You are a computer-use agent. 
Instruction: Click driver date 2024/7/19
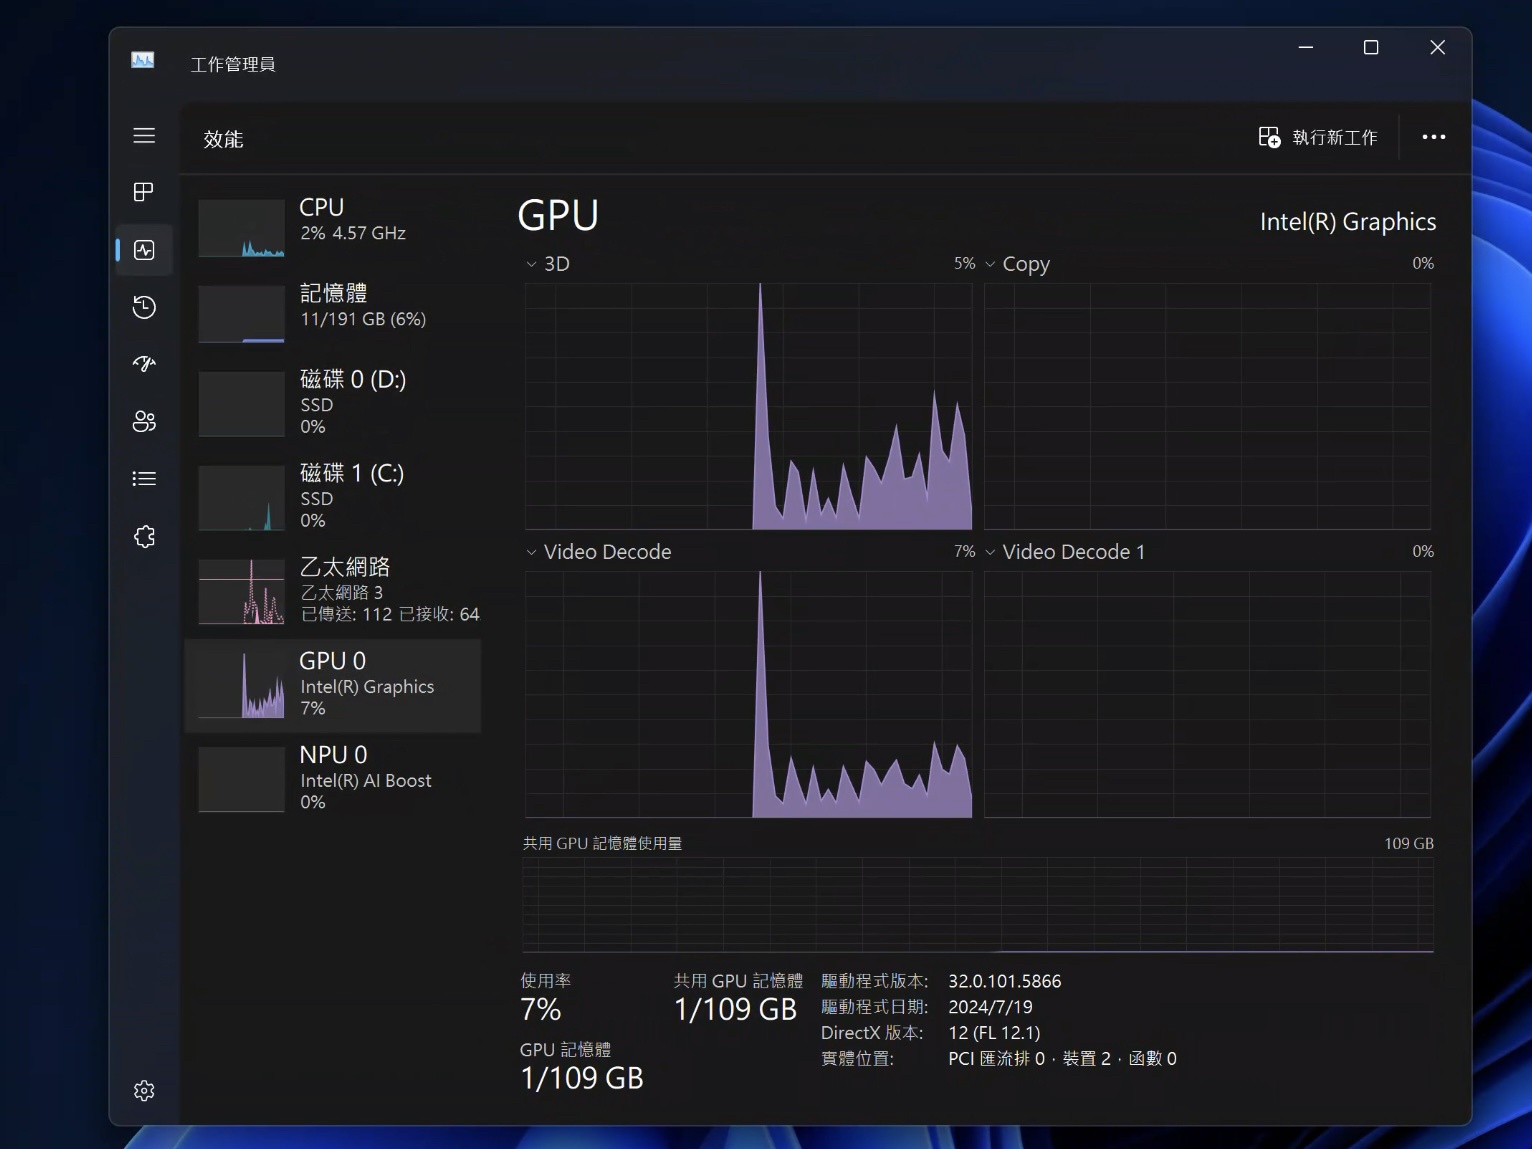(990, 1007)
